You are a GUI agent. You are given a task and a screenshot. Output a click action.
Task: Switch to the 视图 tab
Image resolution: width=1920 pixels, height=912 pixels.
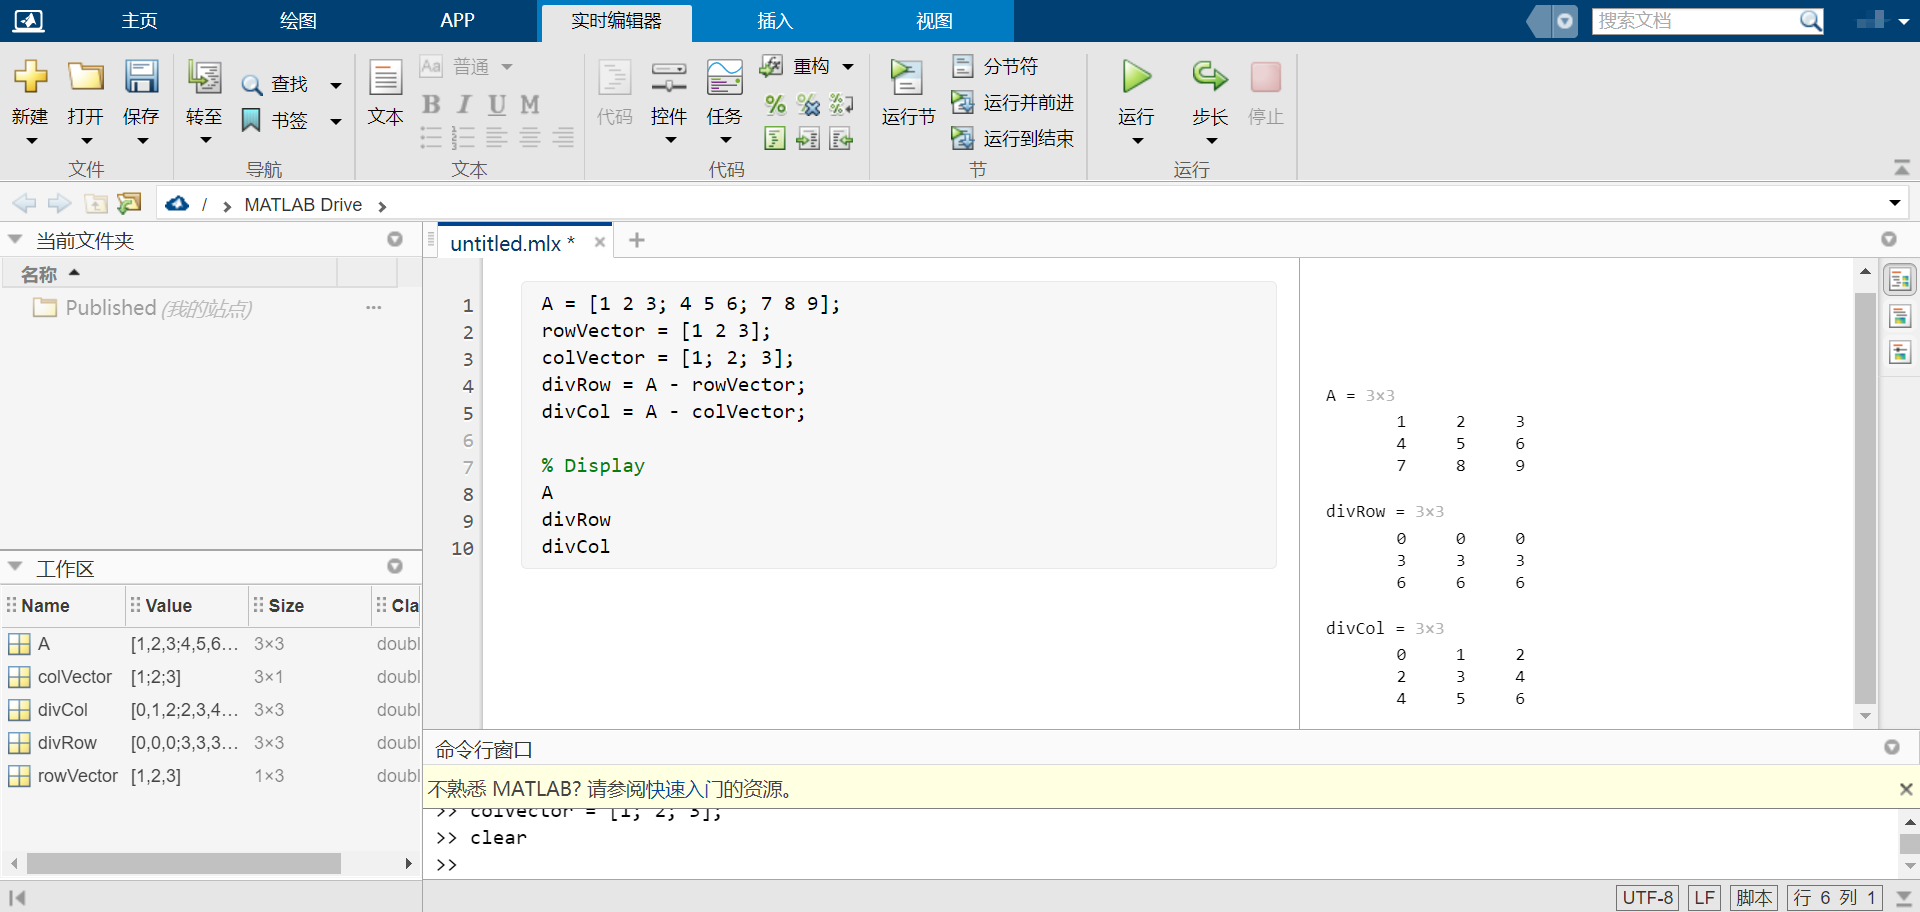tap(934, 21)
